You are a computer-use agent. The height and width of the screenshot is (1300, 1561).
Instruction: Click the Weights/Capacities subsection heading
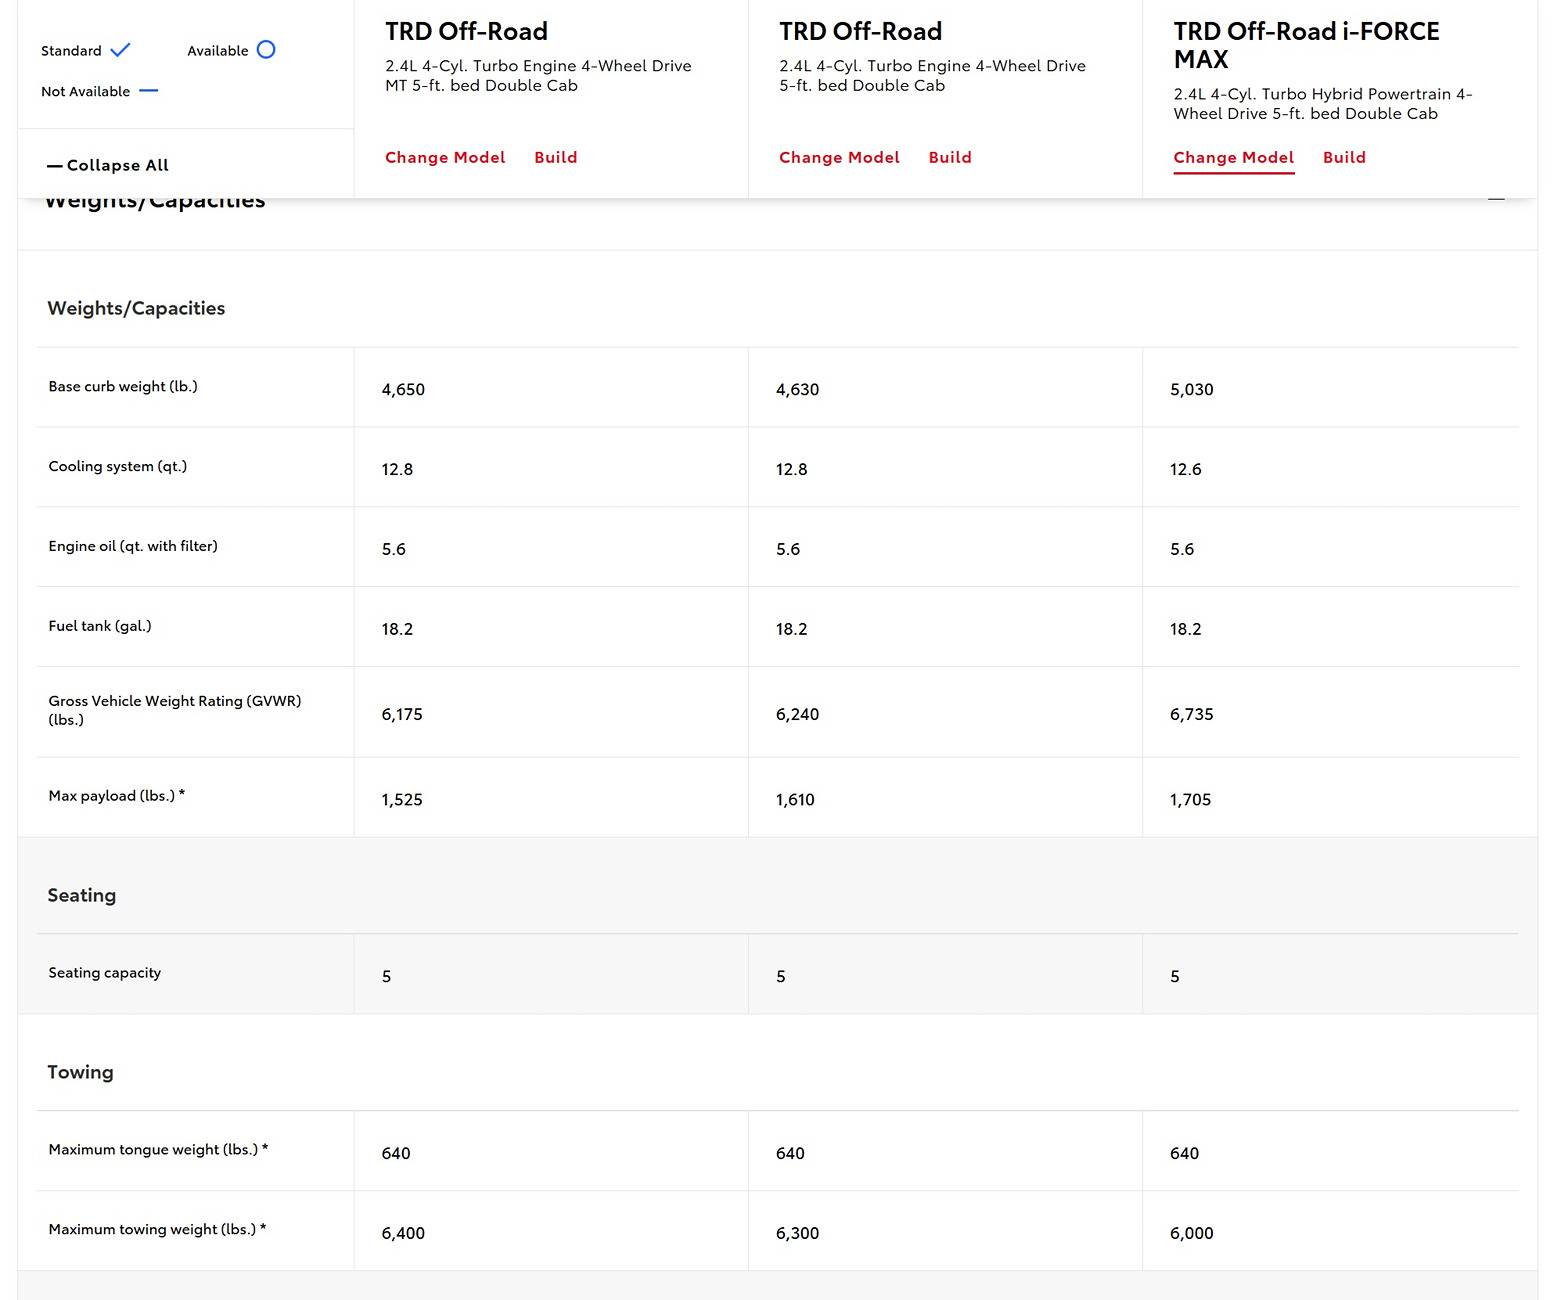136,309
